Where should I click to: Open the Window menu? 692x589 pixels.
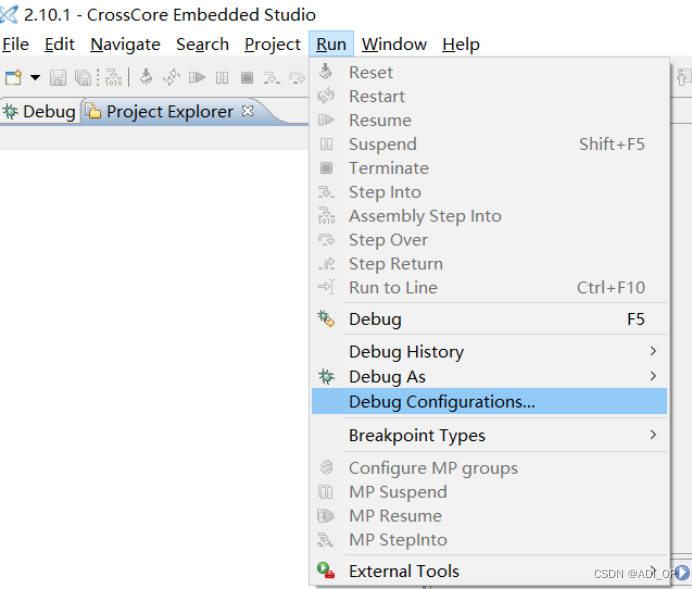point(394,44)
